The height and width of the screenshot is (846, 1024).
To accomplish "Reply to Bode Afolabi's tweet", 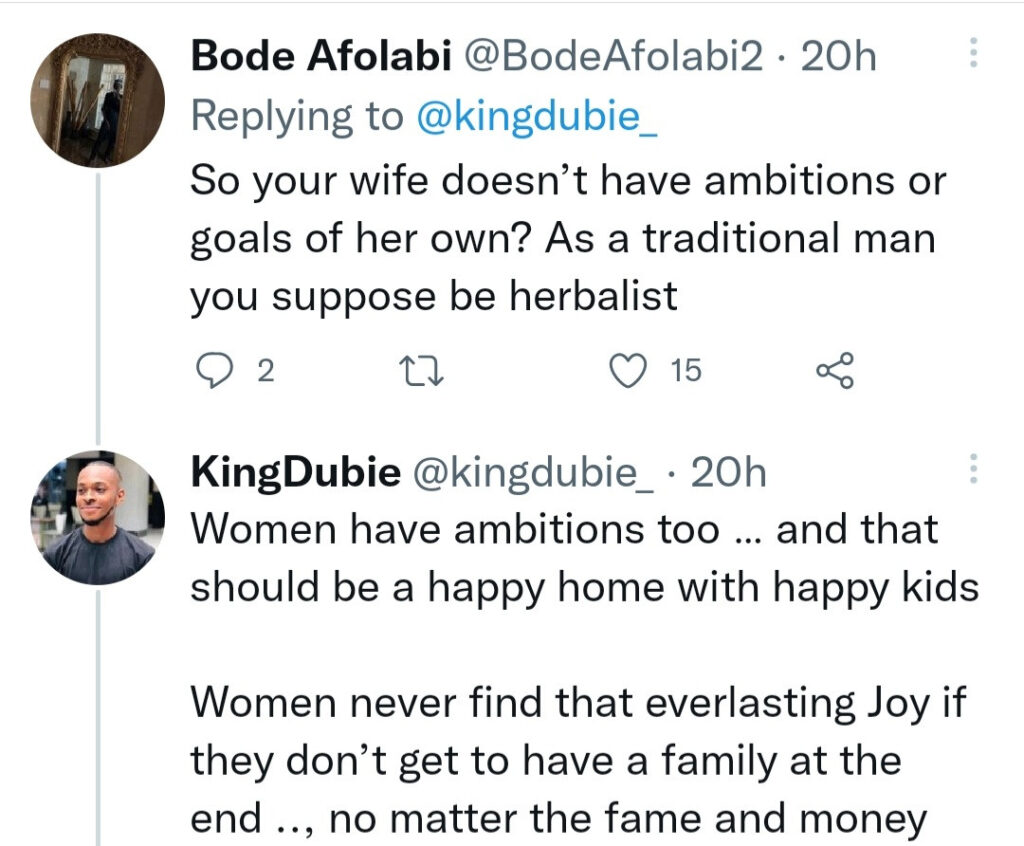I will pyautogui.click(x=211, y=372).
